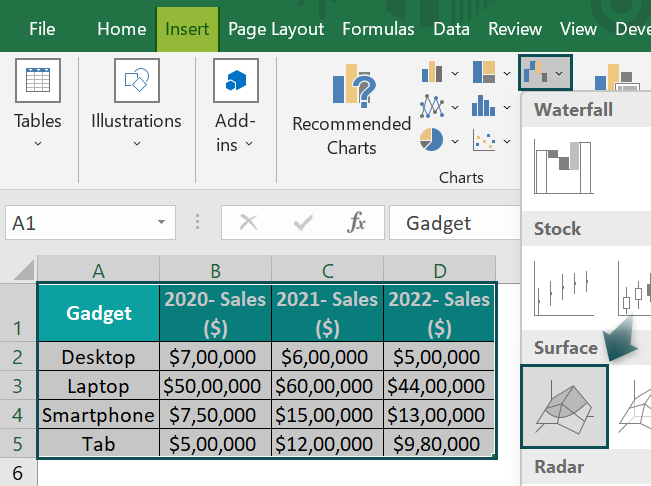Viewport: 651px width, 486px height.
Task: Open the Tables group
Action: (38, 104)
